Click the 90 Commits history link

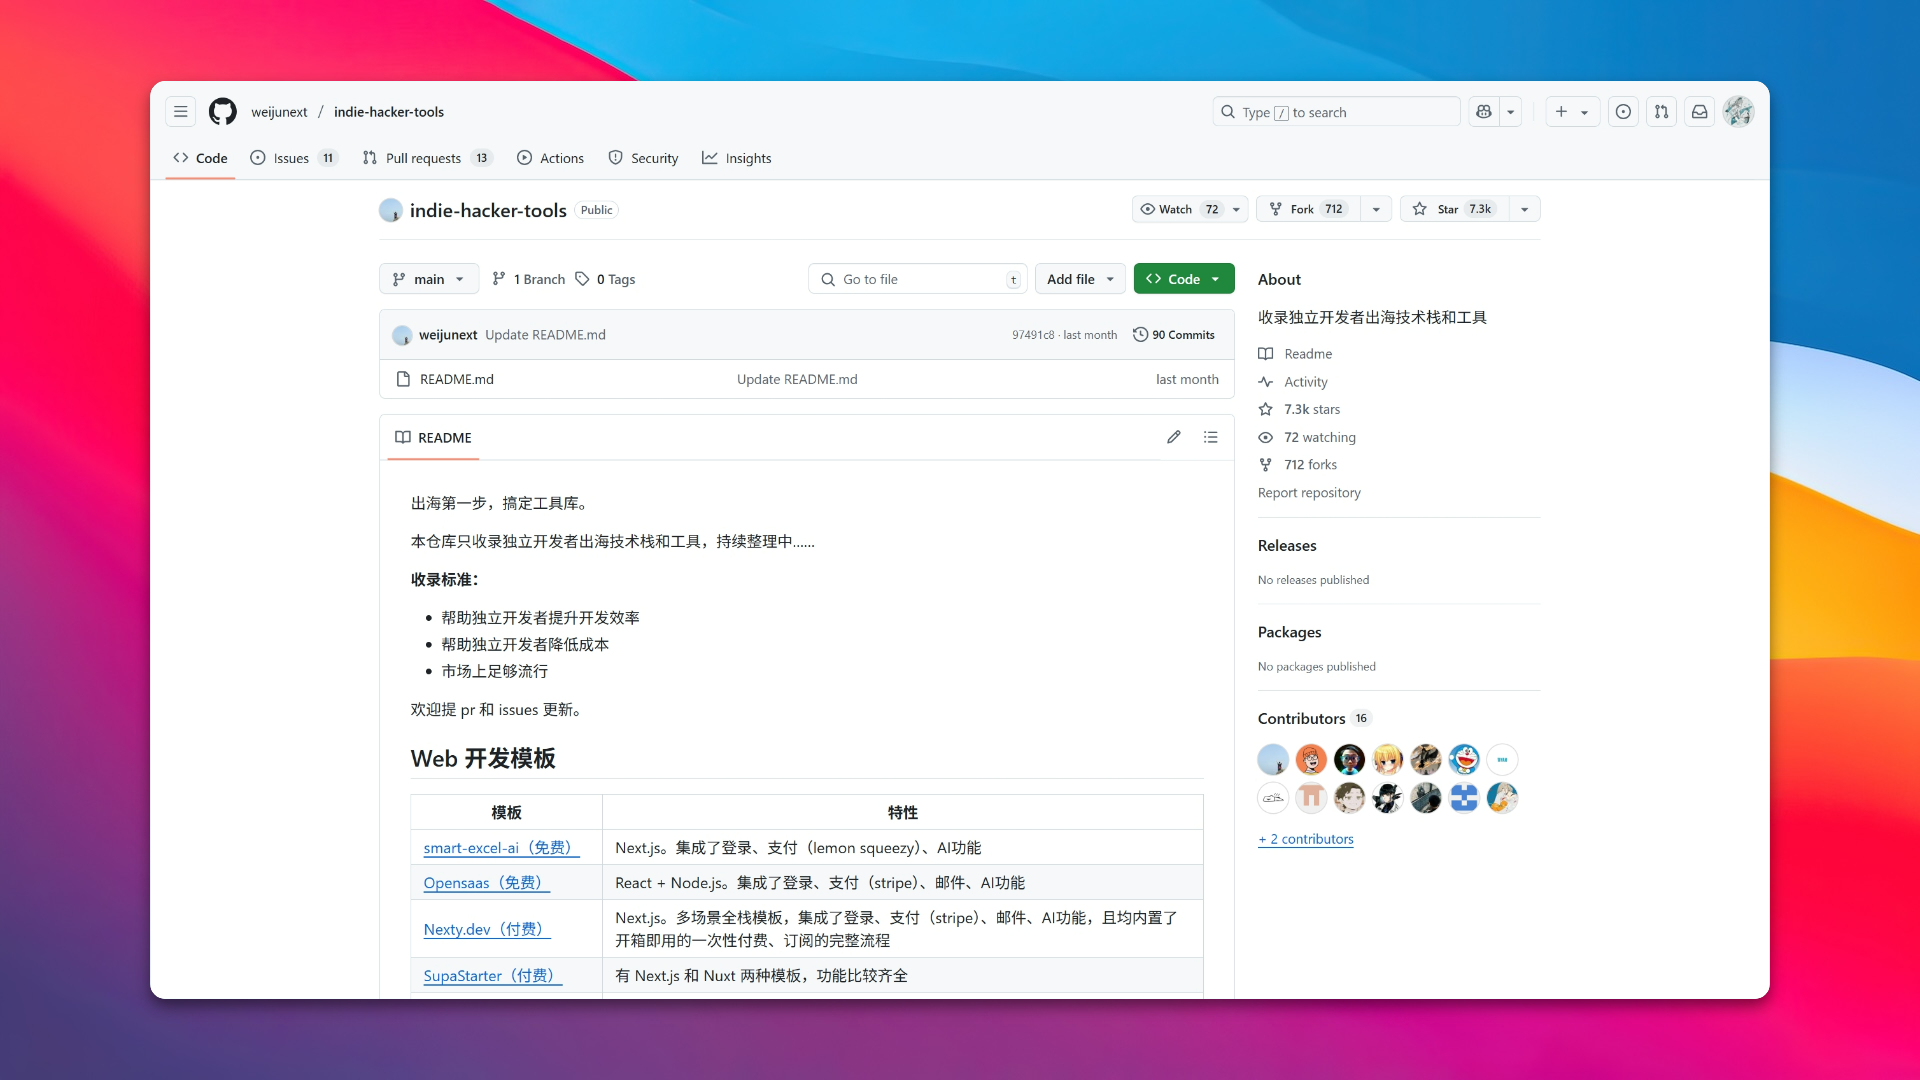point(1173,335)
